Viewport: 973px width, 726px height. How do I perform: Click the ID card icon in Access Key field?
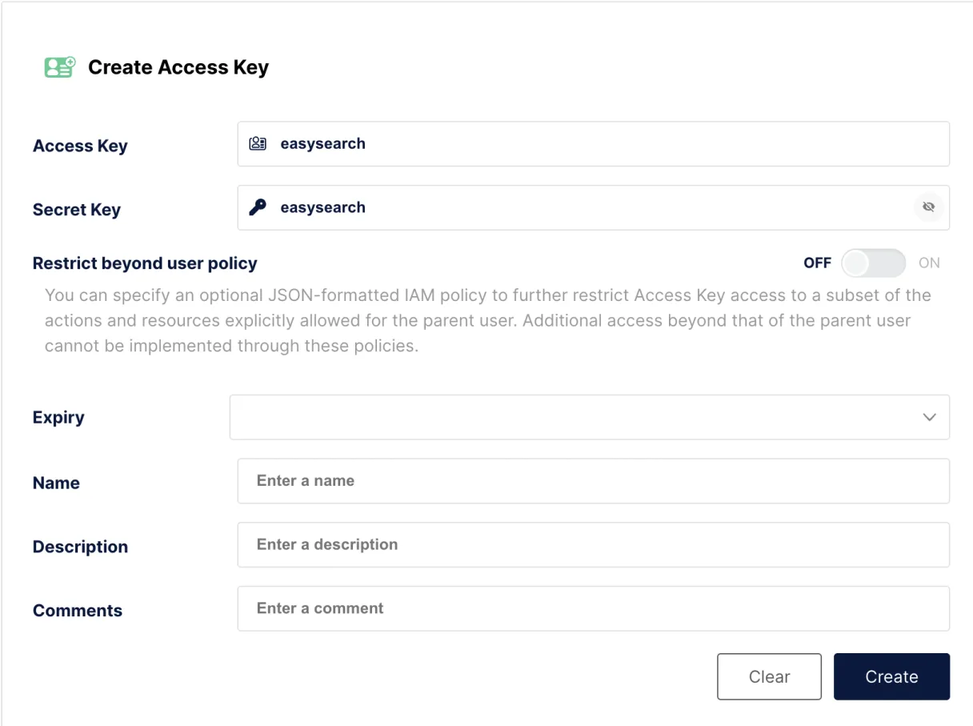coord(258,144)
